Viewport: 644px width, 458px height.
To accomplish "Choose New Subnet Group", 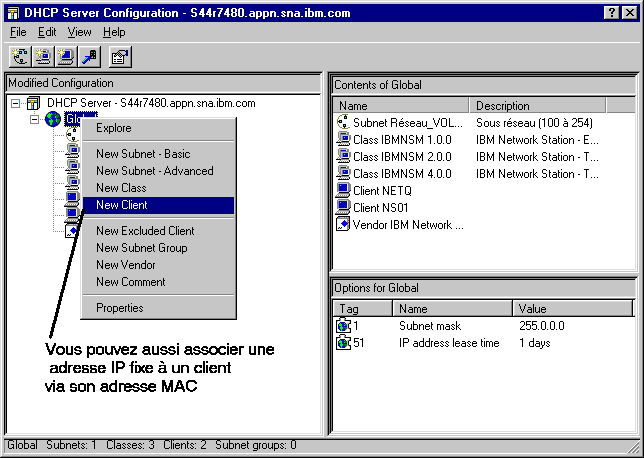I will tap(159, 248).
